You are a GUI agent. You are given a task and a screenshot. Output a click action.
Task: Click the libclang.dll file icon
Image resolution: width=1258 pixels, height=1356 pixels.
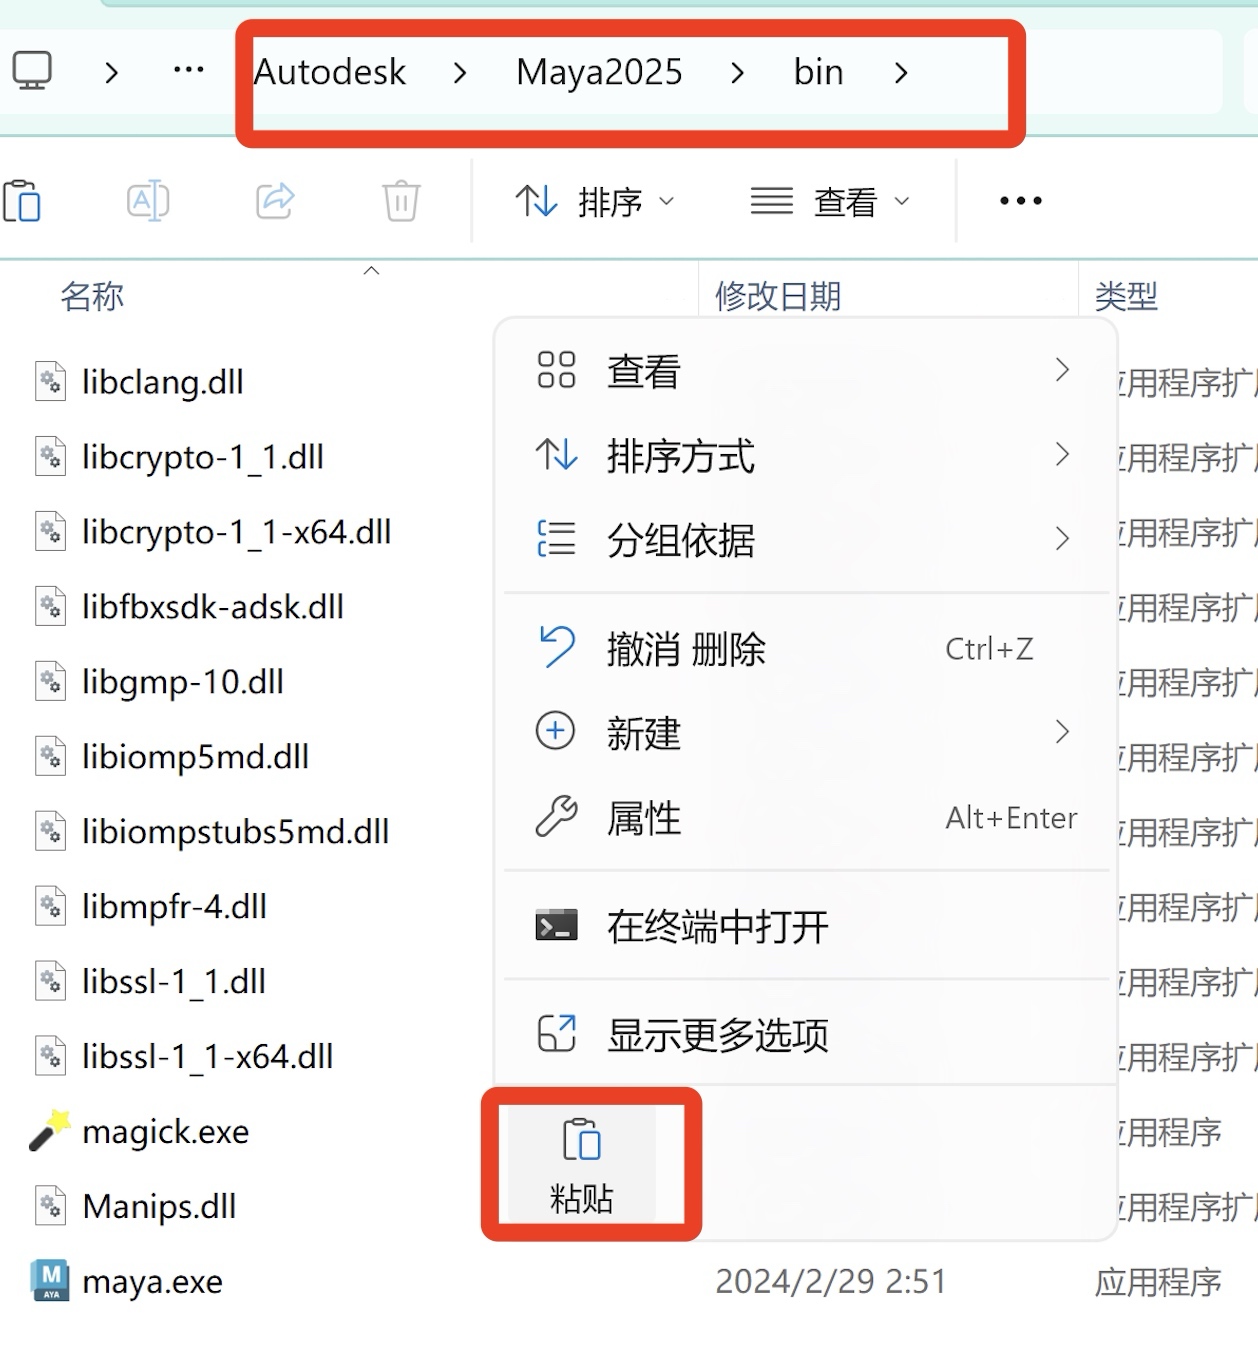(x=50, y=381)
